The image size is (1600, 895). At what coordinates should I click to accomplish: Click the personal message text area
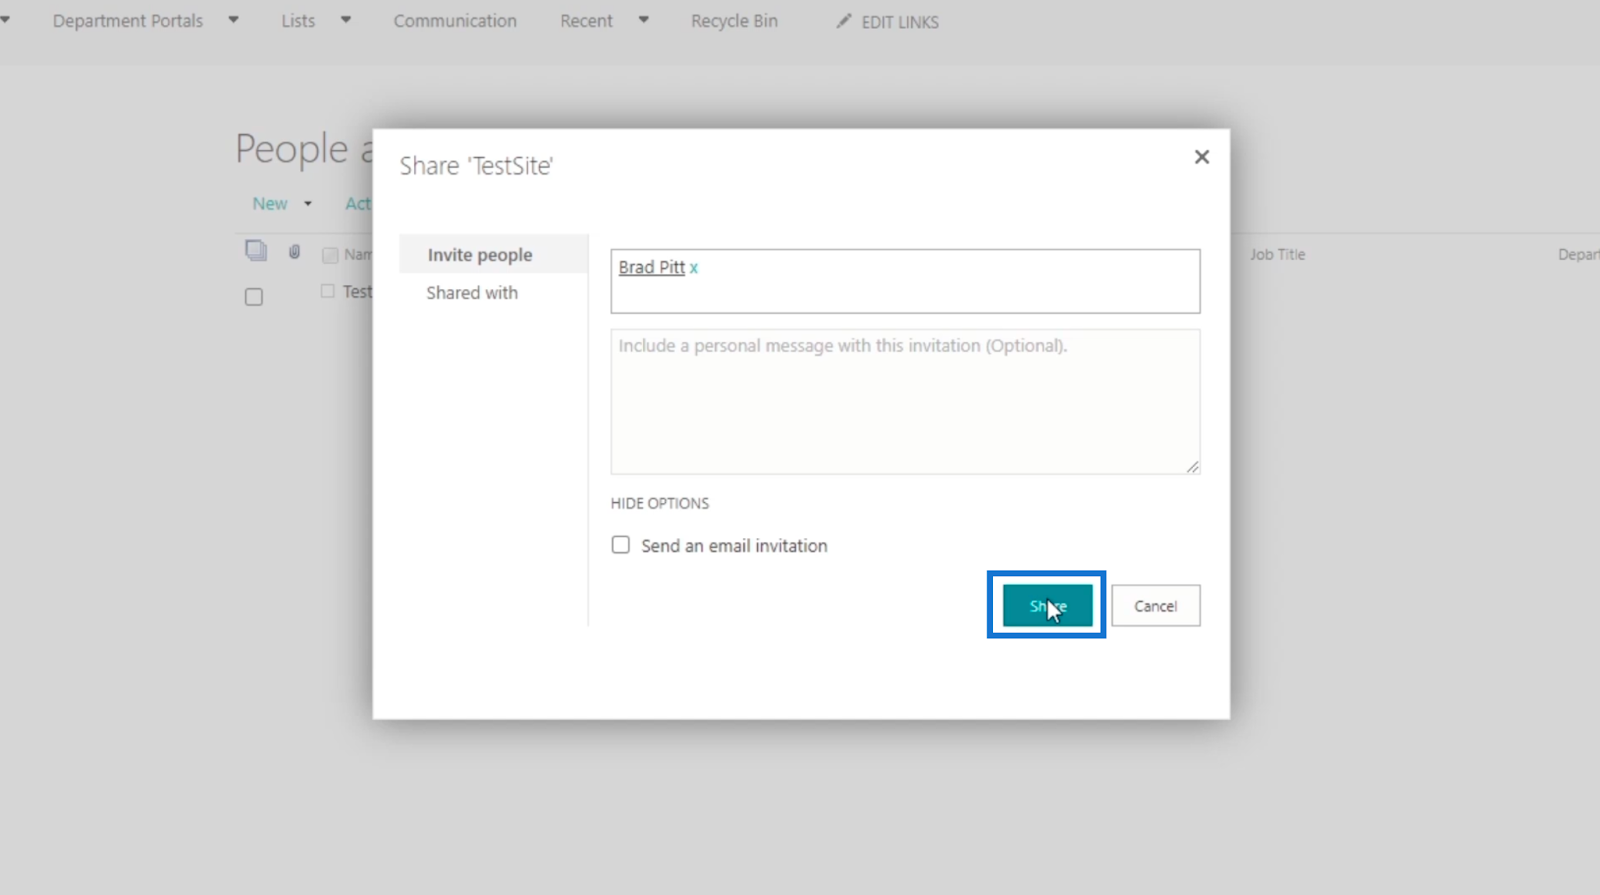click(905, 402)
